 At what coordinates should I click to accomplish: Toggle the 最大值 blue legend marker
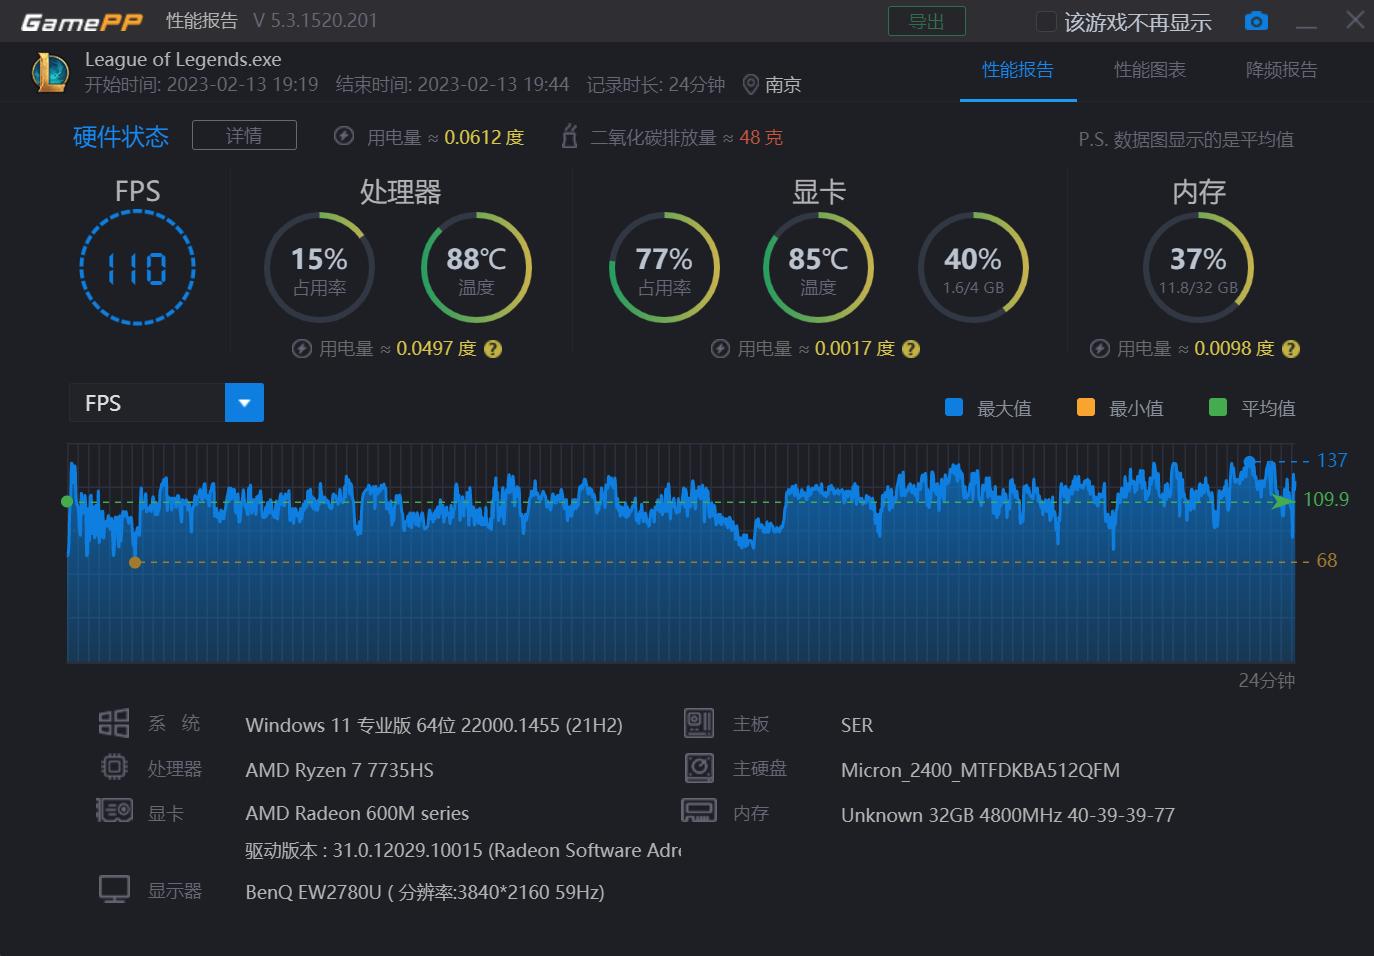pyautogui.click(x=952, y=407)
